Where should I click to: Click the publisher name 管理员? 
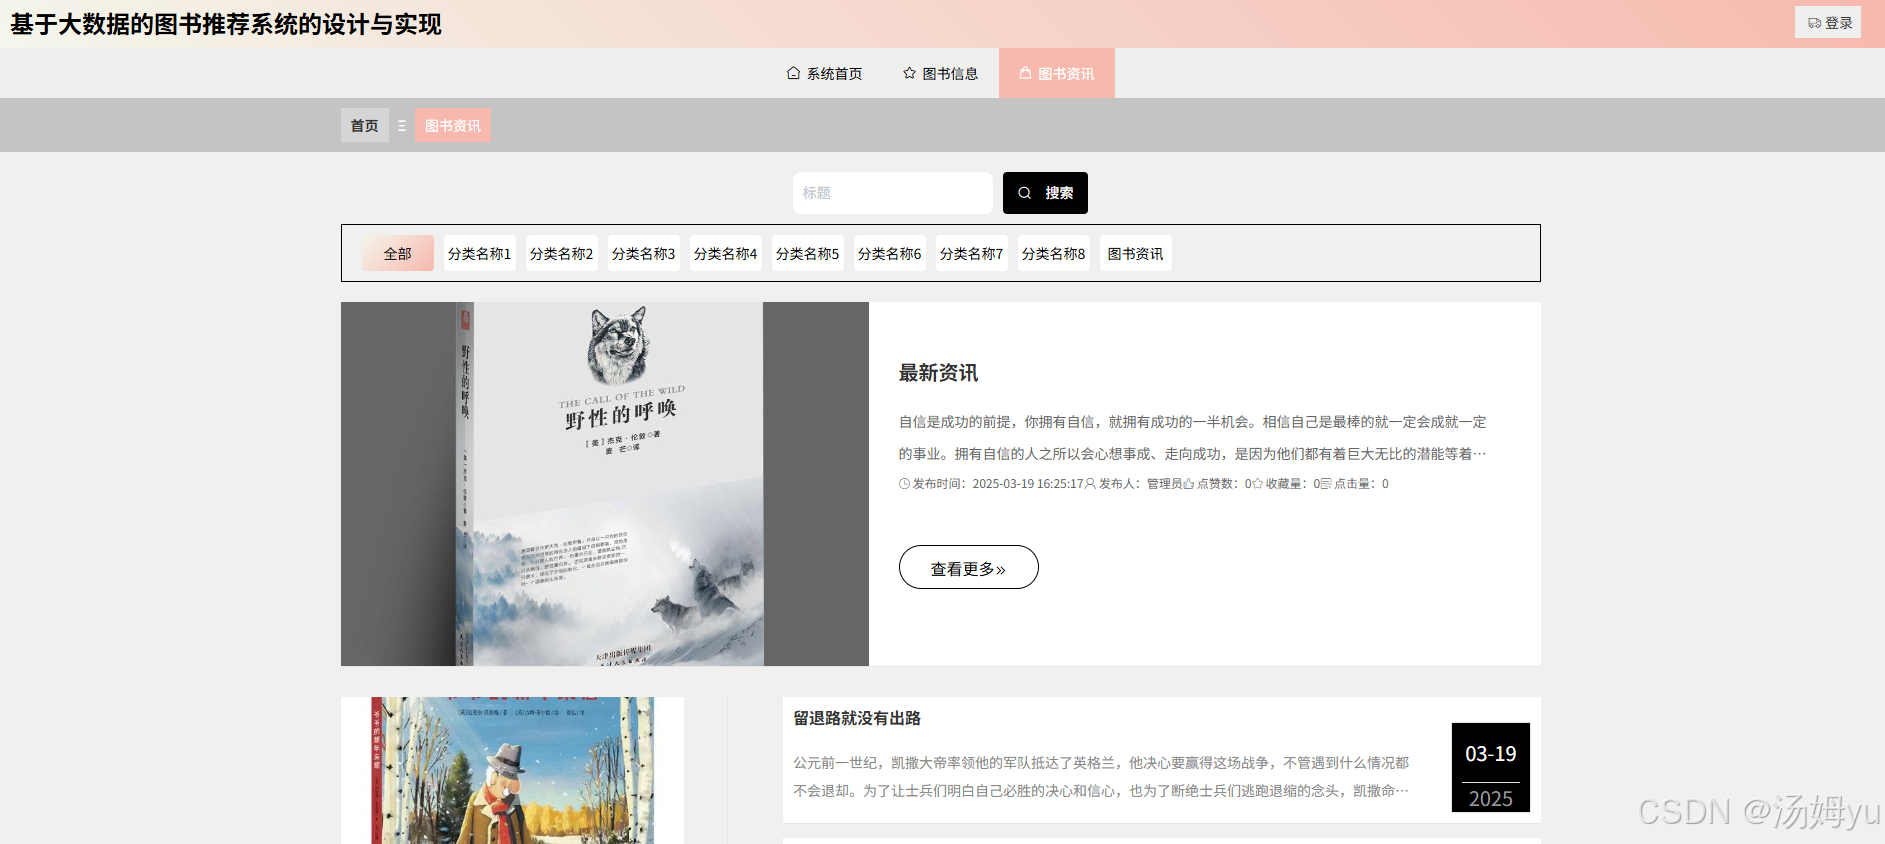1165,484
